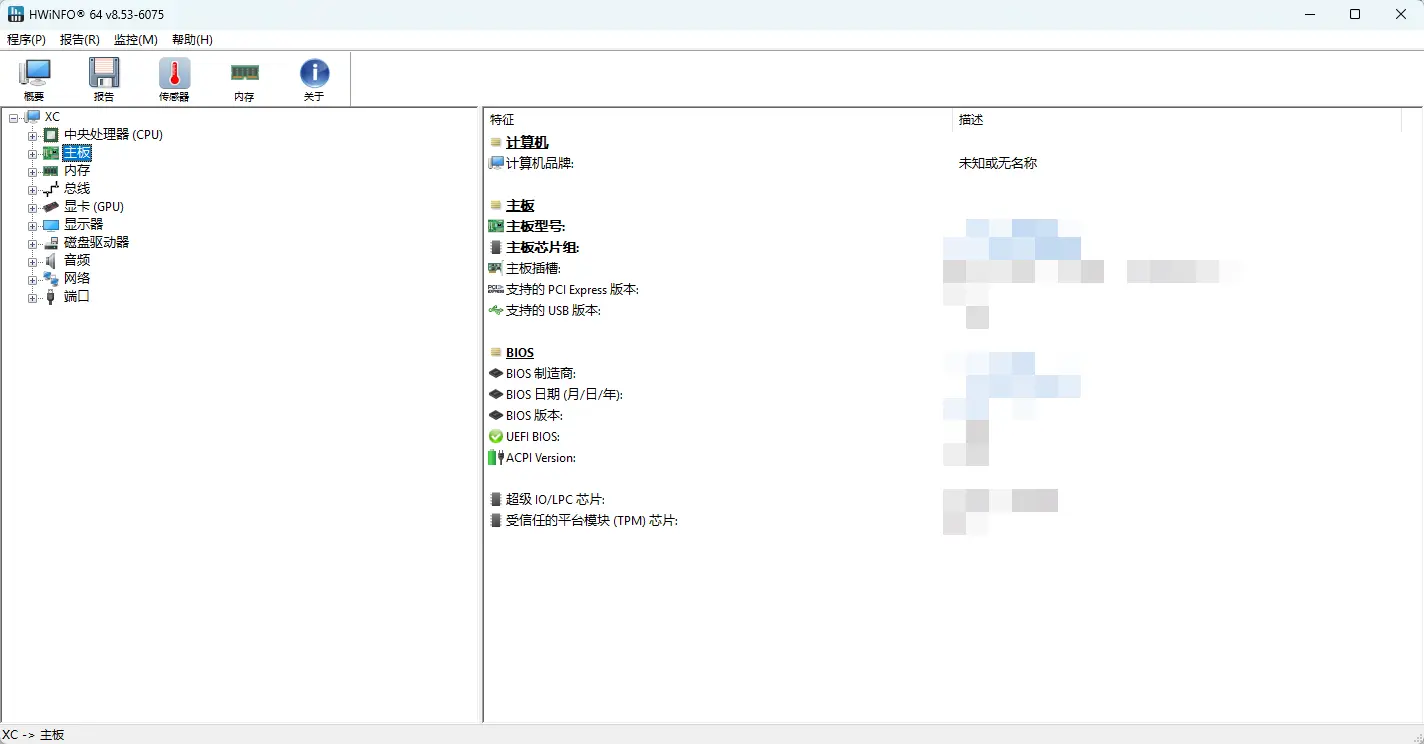The image size is (1424, 744).
Task: Expand the 显示器 tree node
Action: 33,226
